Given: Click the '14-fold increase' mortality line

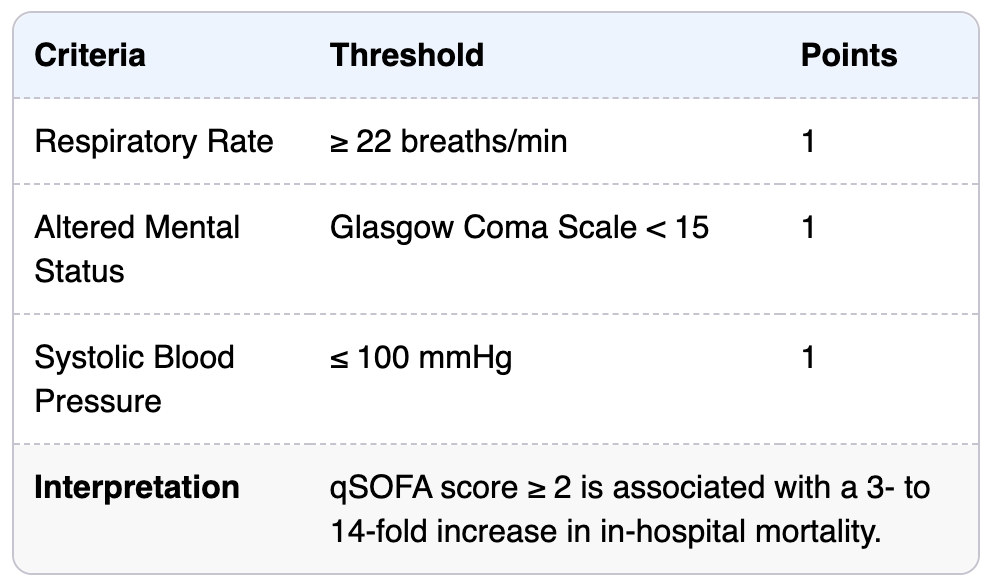Looking at the screenshot, I should point(605,531).
